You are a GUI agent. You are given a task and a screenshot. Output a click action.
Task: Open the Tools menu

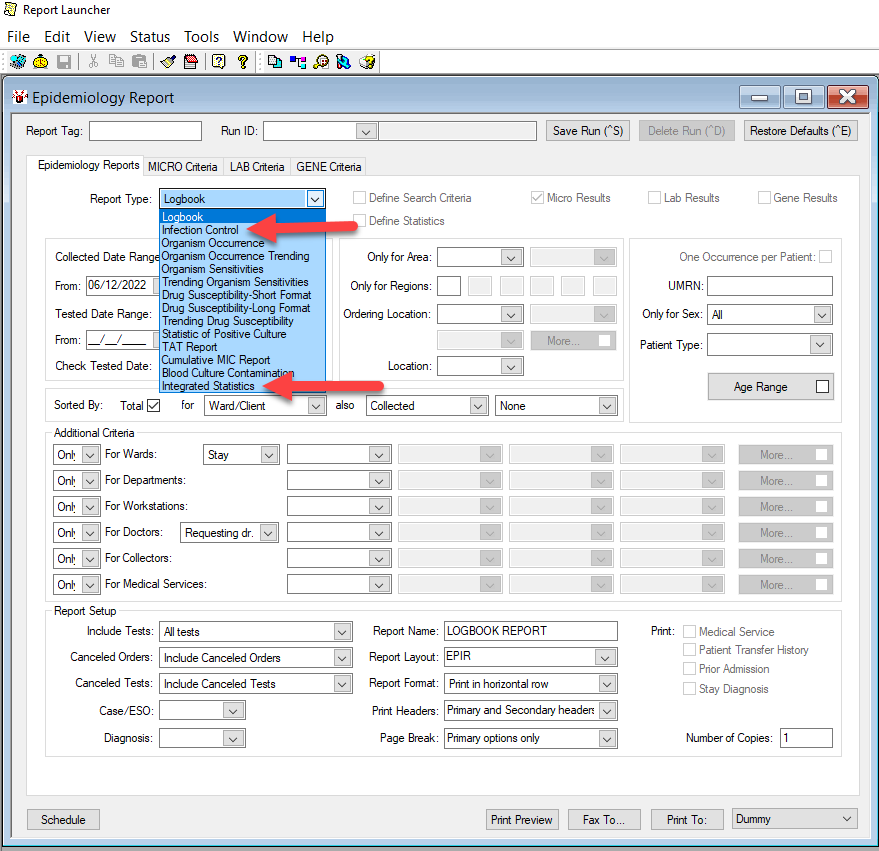pos(201,37)
